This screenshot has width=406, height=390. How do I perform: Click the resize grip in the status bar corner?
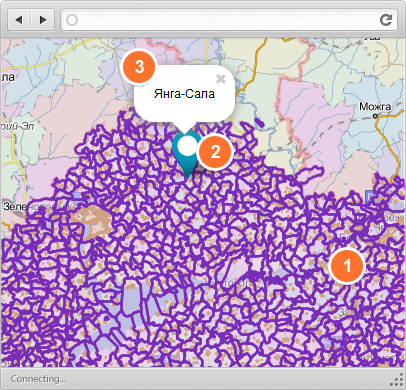point(396,380)
